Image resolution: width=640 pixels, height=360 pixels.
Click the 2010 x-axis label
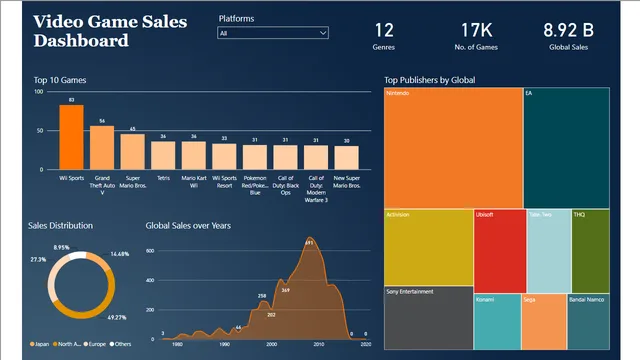[x=319, y=344]
